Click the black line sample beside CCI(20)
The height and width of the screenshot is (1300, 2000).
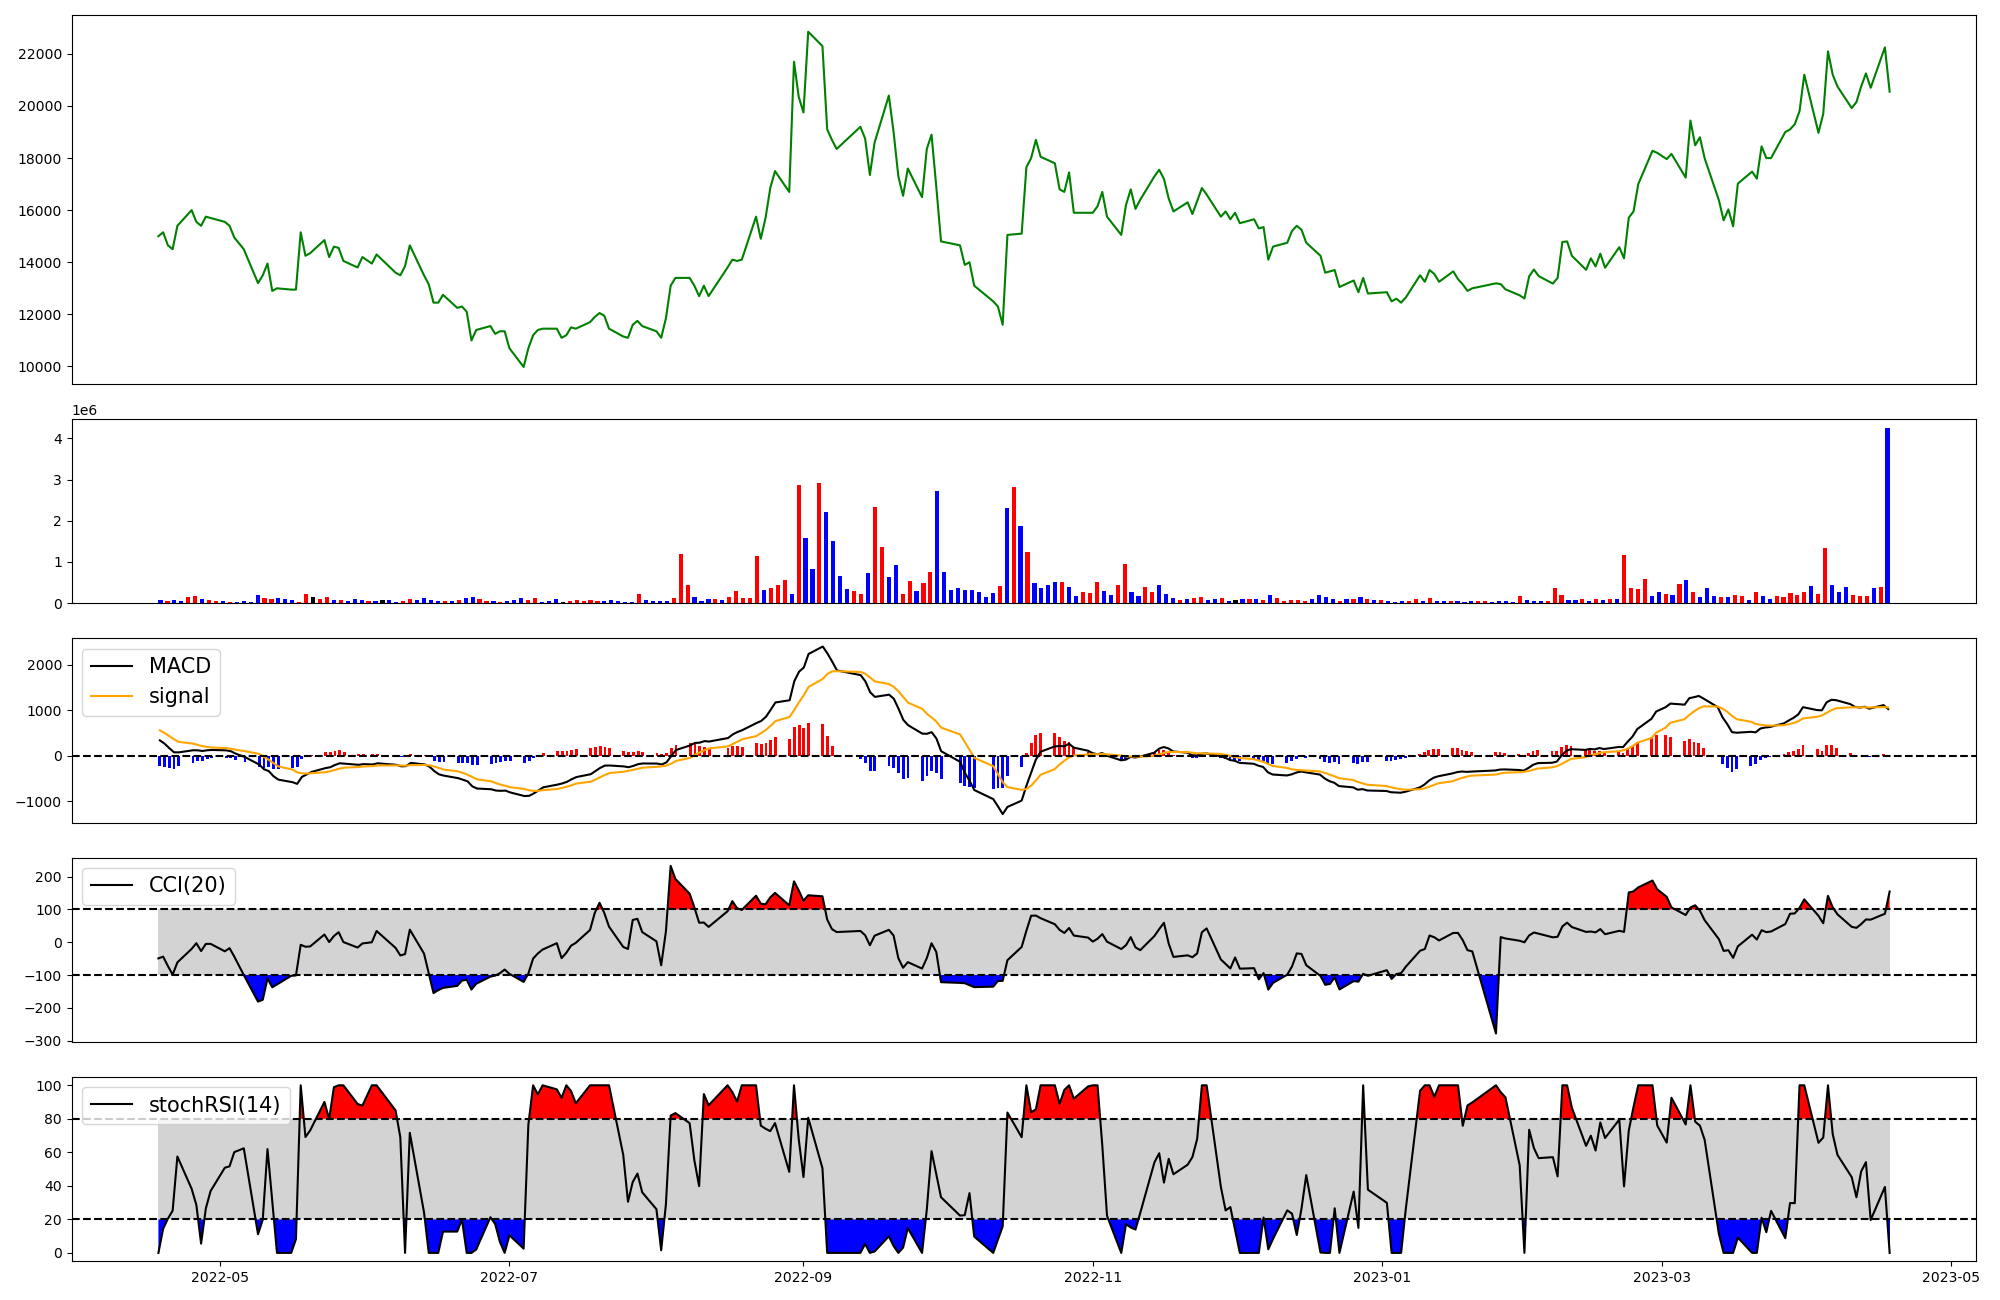(x=112, y=885)
